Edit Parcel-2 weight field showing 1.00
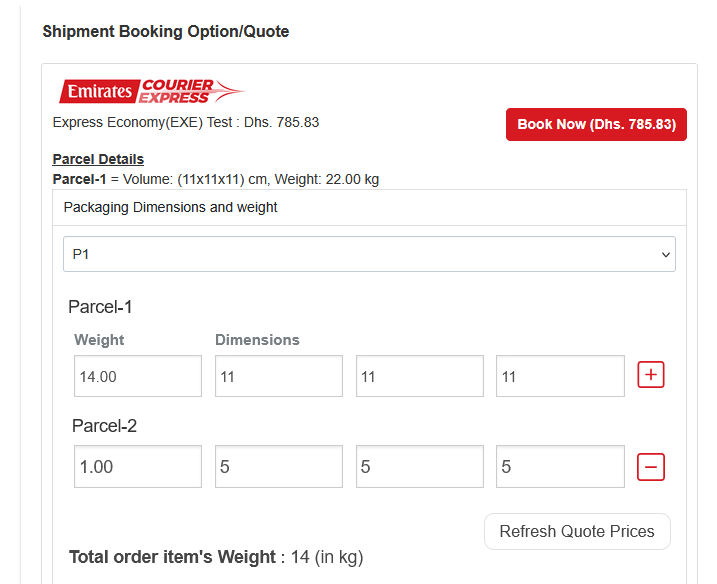The width and height of the screenshot is (717, 584). tap(138, 467)
